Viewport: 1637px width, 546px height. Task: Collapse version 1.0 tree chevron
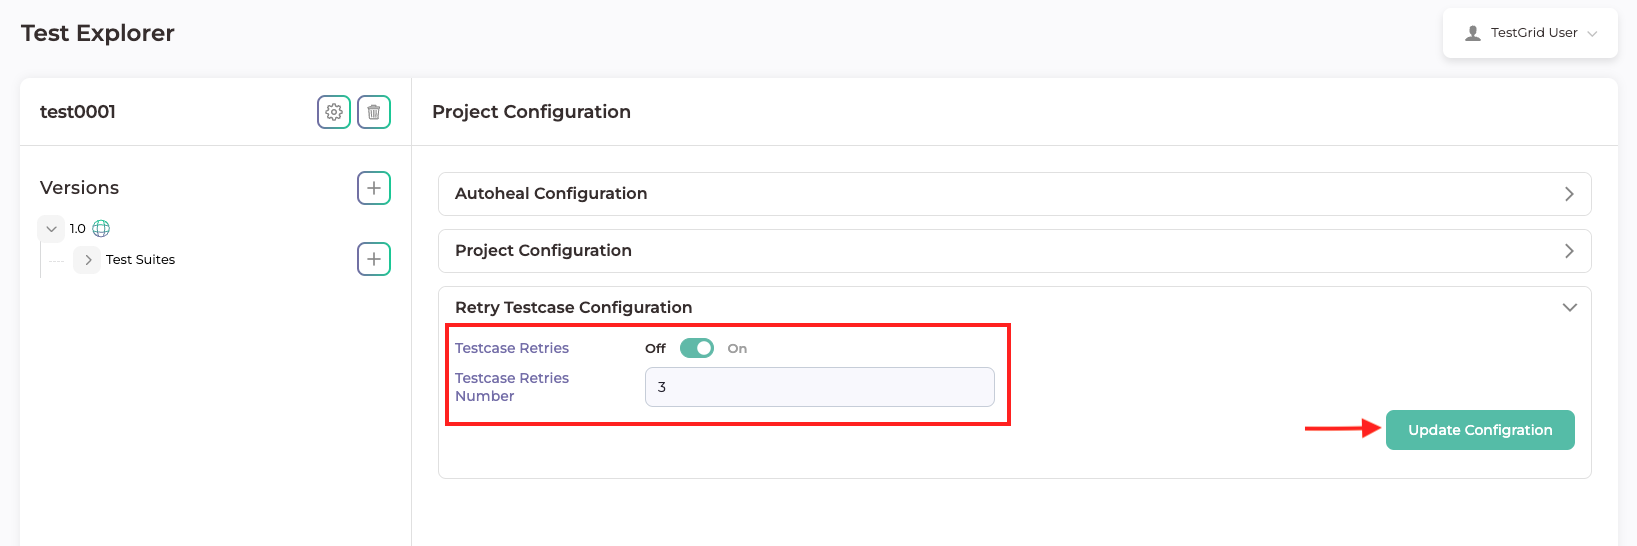(x=51, y=229)
